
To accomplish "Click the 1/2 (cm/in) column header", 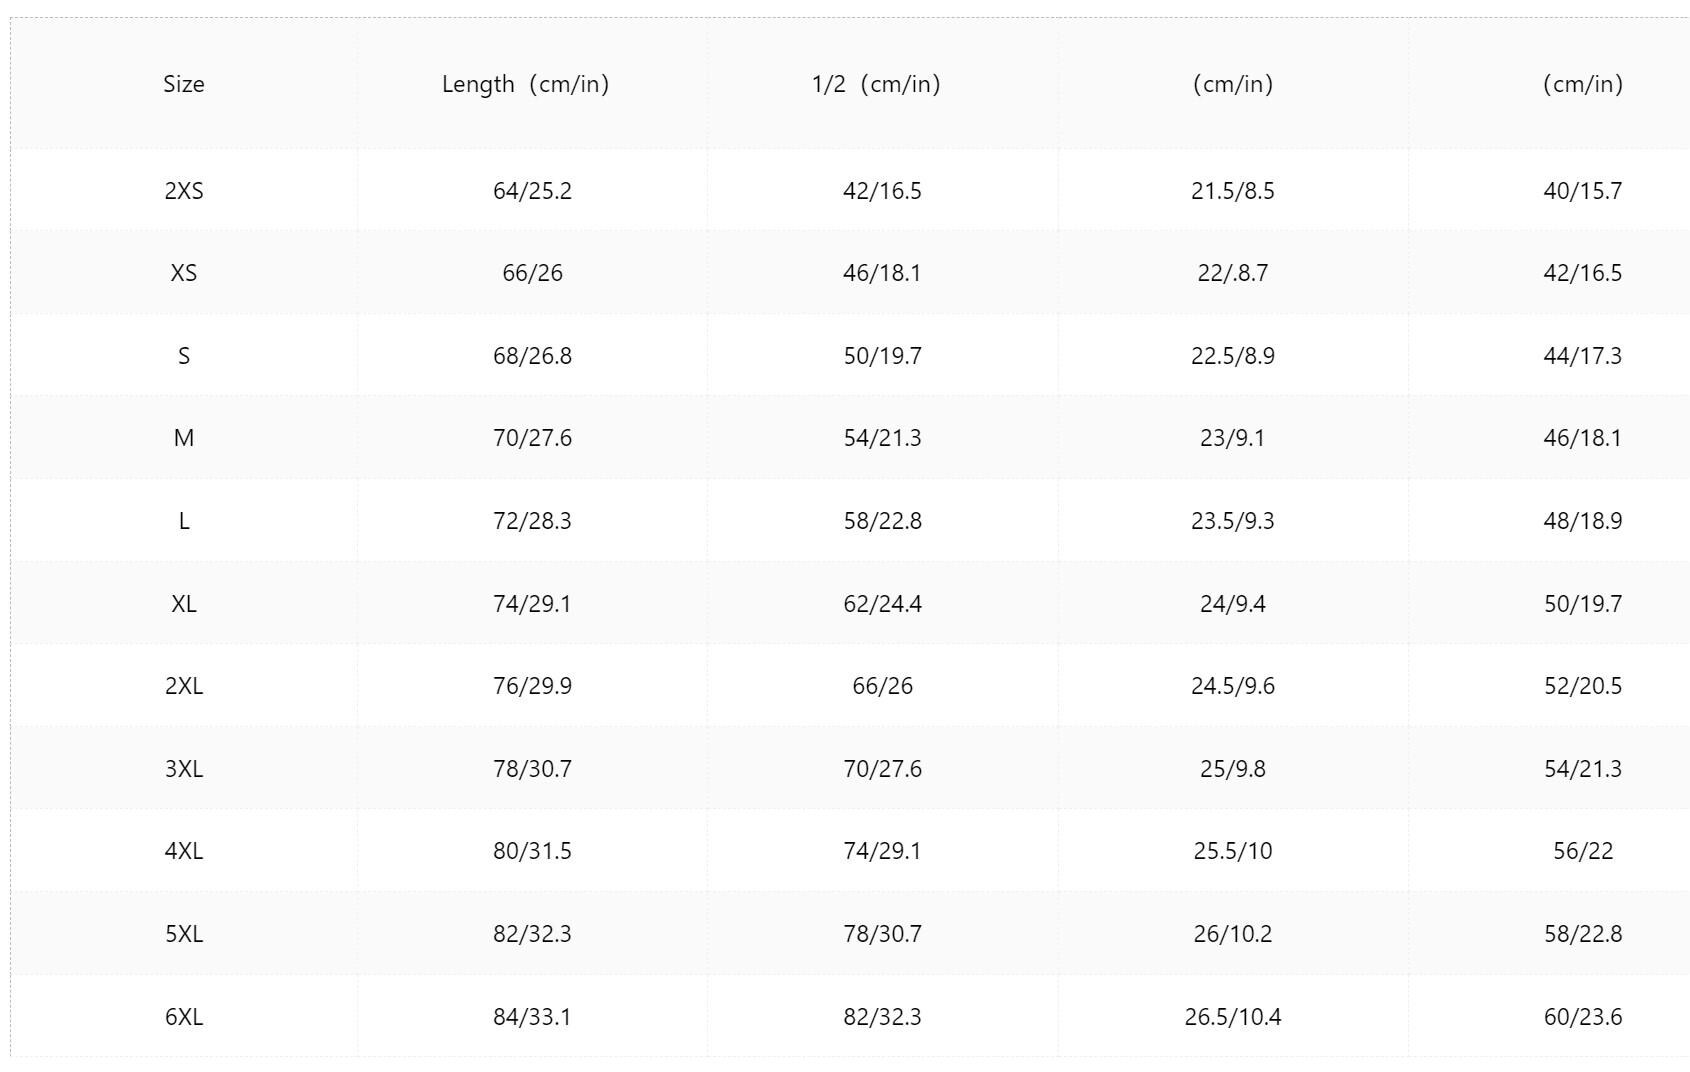I will point(876,84).
